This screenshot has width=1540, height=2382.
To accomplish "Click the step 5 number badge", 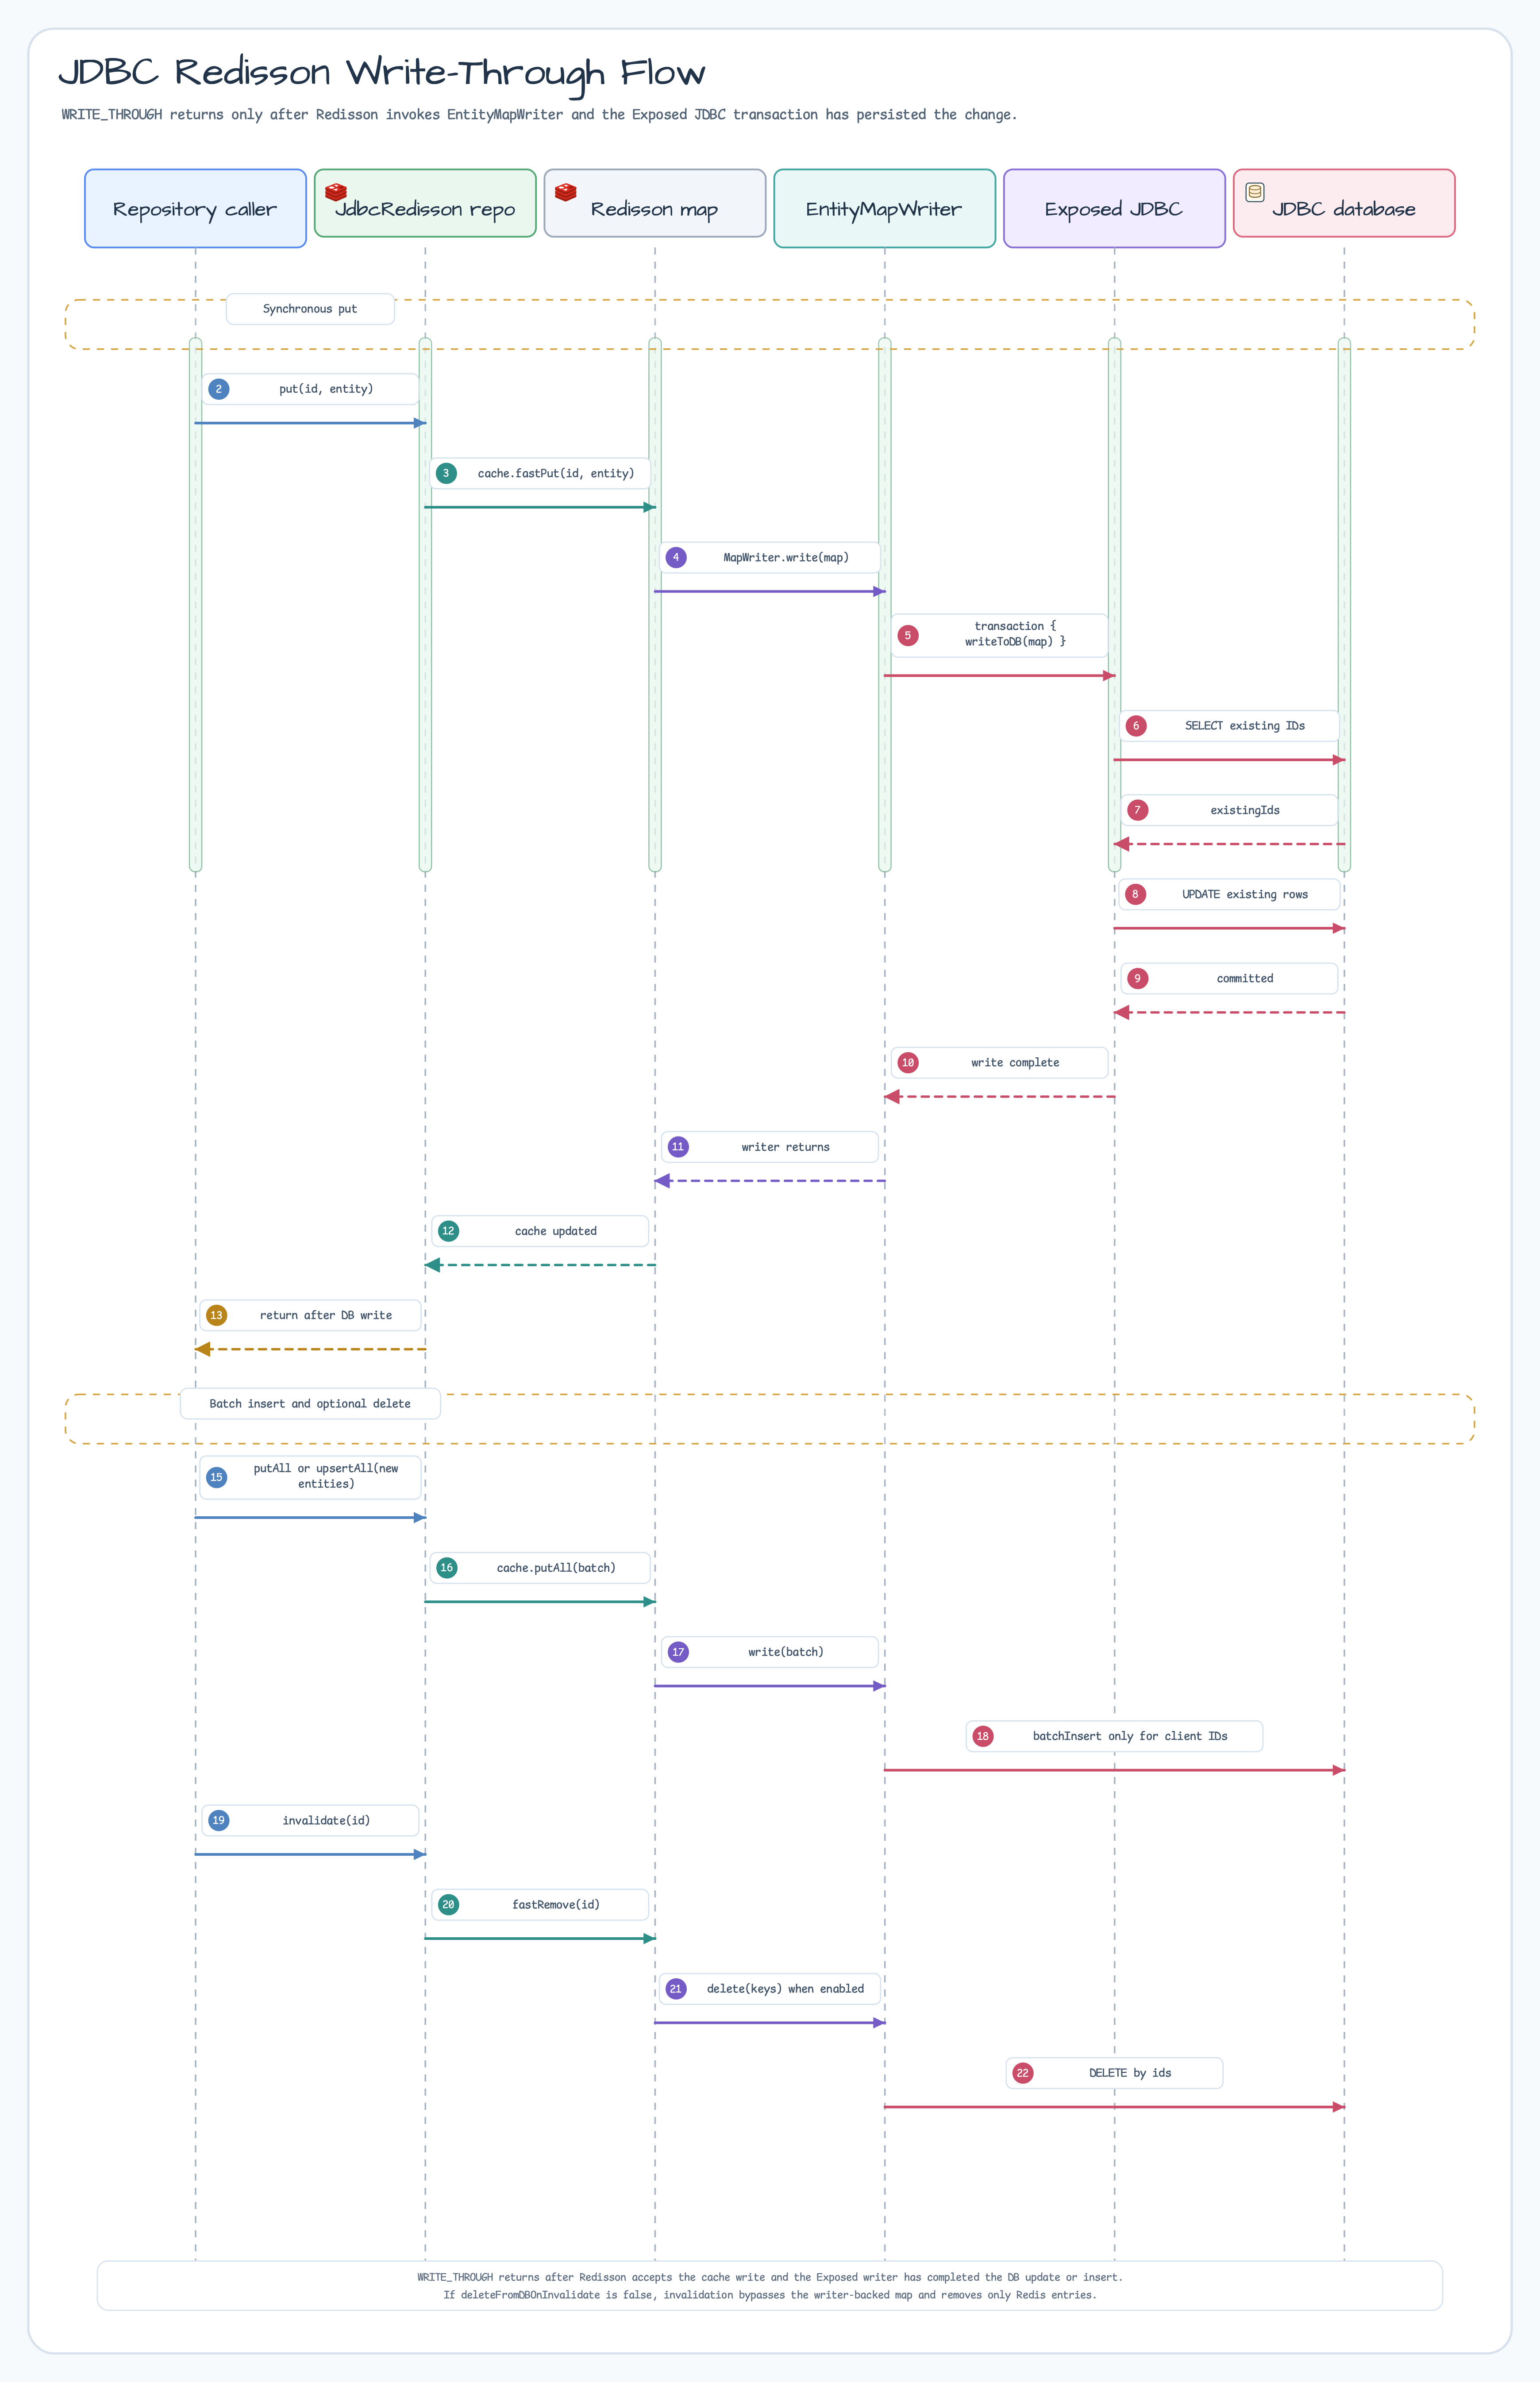I will point(908,635).
